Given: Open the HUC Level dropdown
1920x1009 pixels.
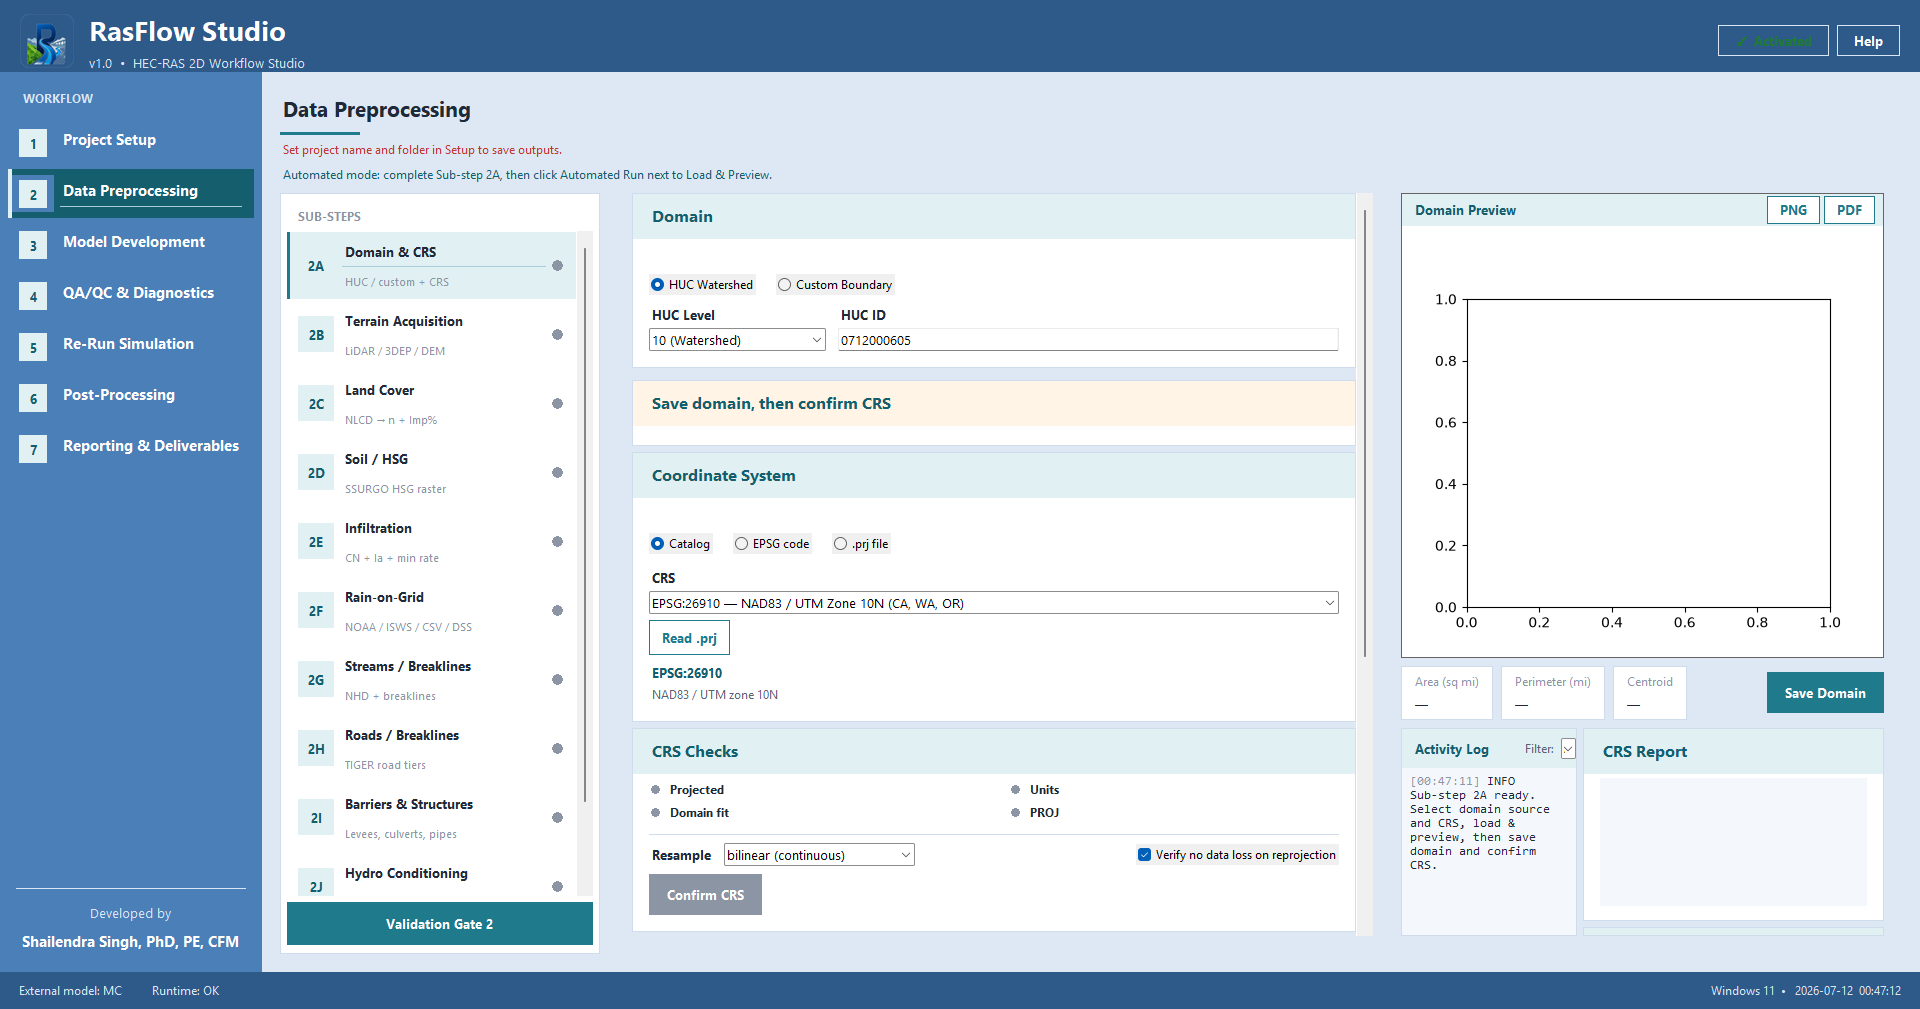Looking at the screenshot, I should (737, 340).
